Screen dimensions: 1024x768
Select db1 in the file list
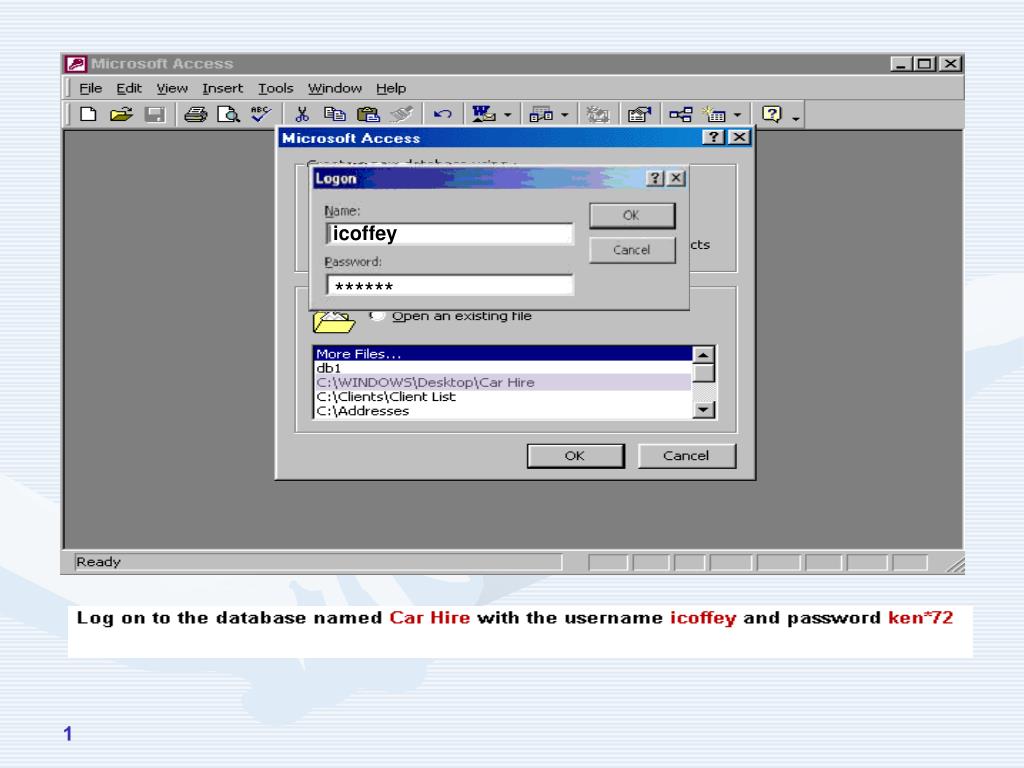(502, 368)
